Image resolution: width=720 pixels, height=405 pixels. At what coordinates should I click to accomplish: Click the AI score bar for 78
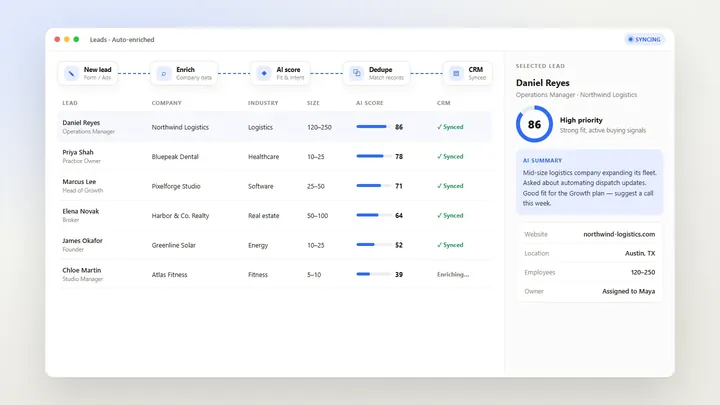click(373, 156)
